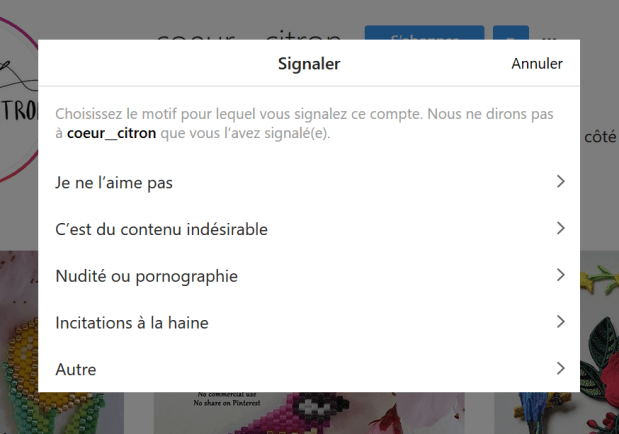Click the arrow beside C'est du contenu indésirable
This screenshot has height=434, width=619.
[560, 229]
